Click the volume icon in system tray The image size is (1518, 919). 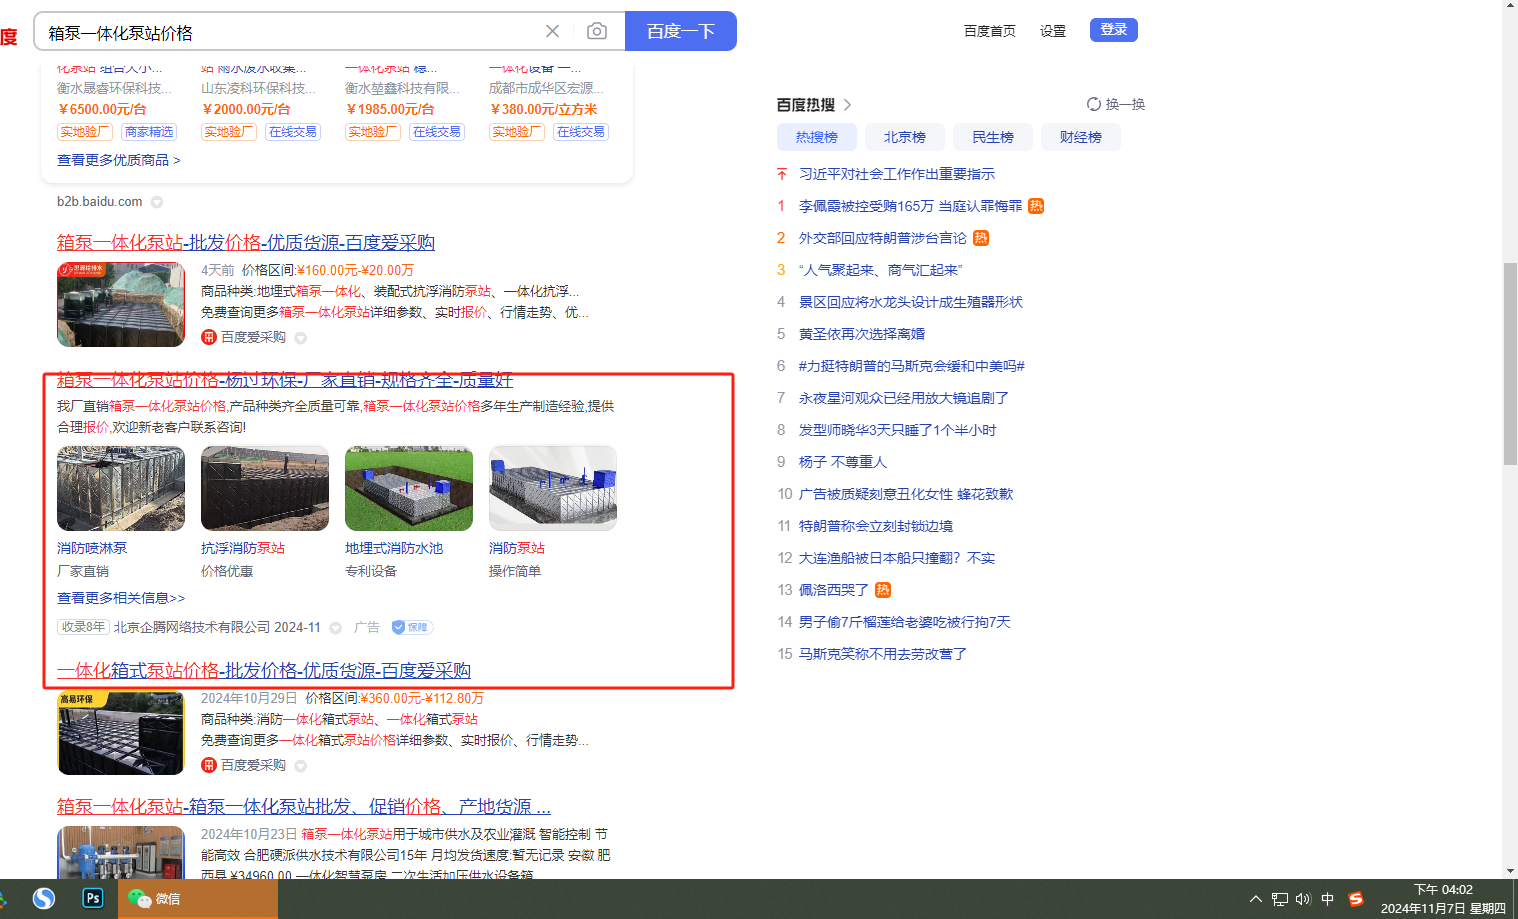(x=1303, y=899)
